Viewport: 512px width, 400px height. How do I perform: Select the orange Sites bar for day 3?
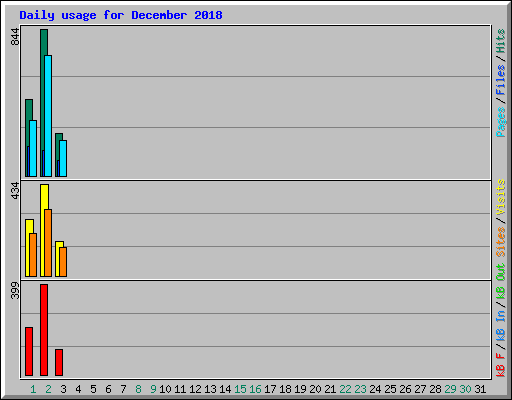(x=63, y=262)
